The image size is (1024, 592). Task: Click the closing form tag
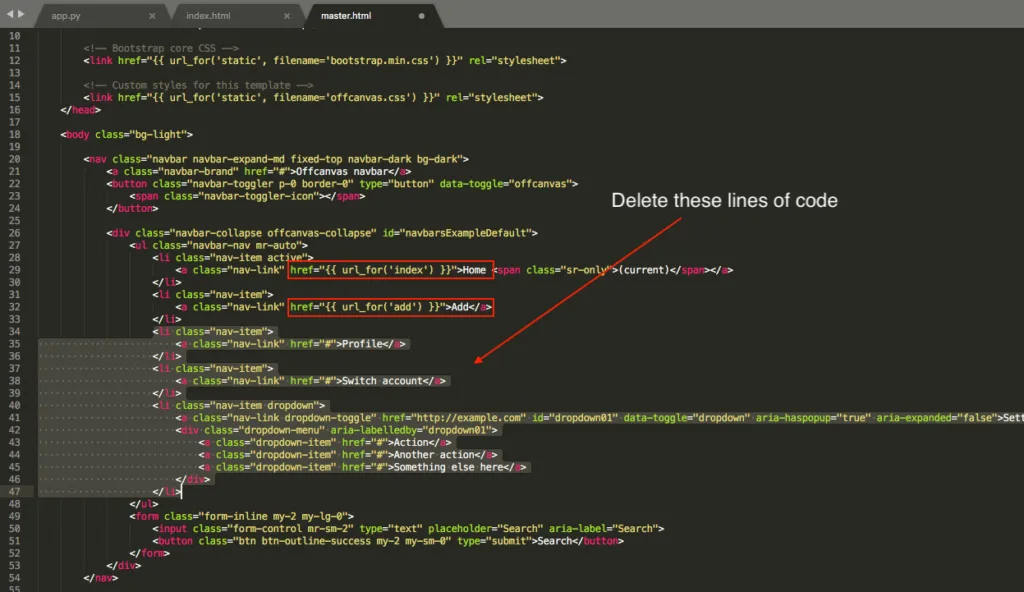(x=150, y=553)
